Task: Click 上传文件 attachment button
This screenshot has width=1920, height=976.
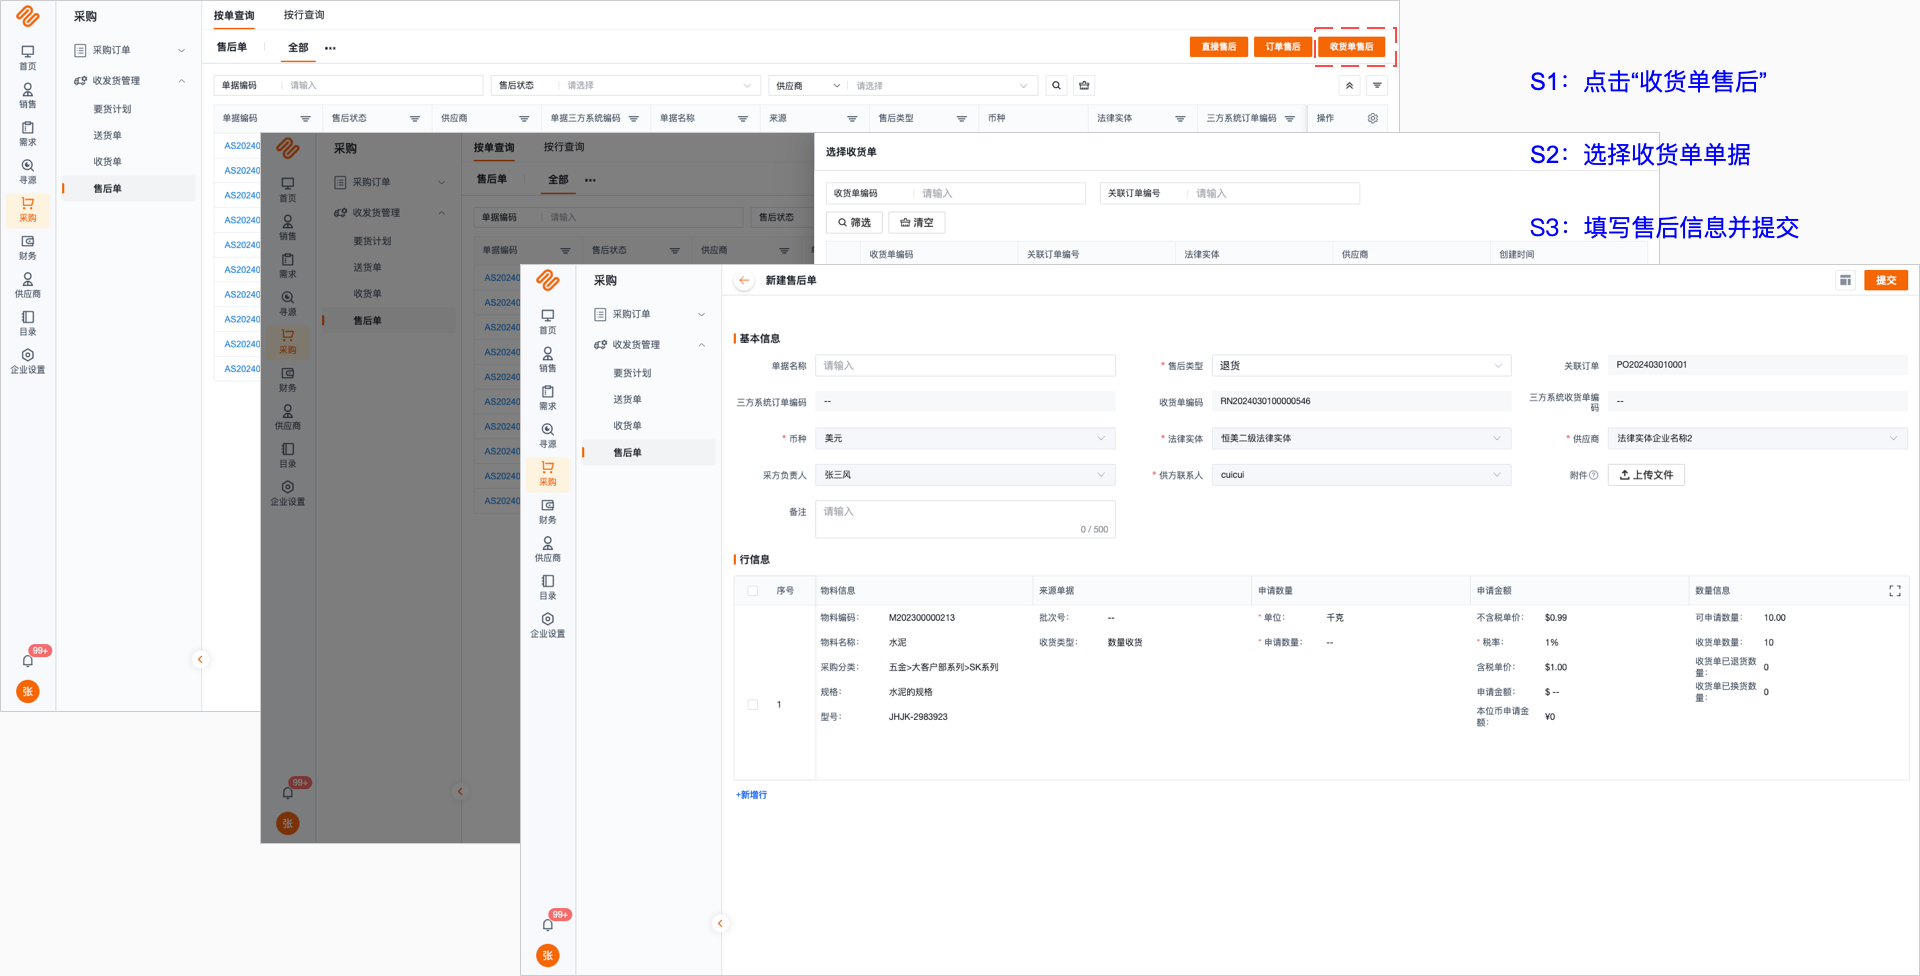Action: click(1646, 475)
